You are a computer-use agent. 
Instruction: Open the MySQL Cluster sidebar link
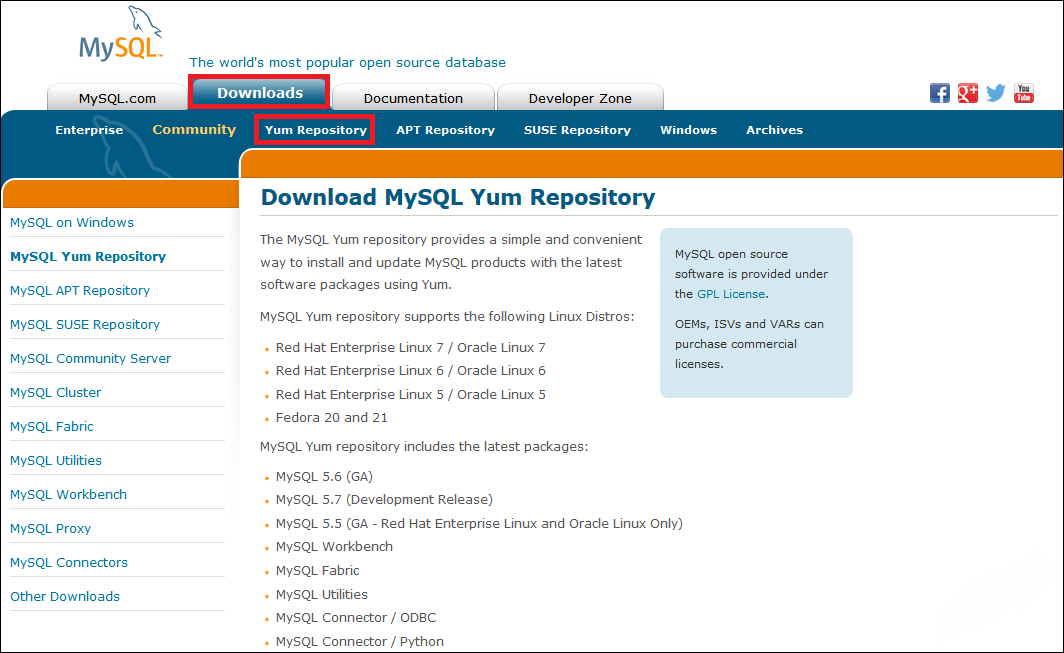click(56, 392)
